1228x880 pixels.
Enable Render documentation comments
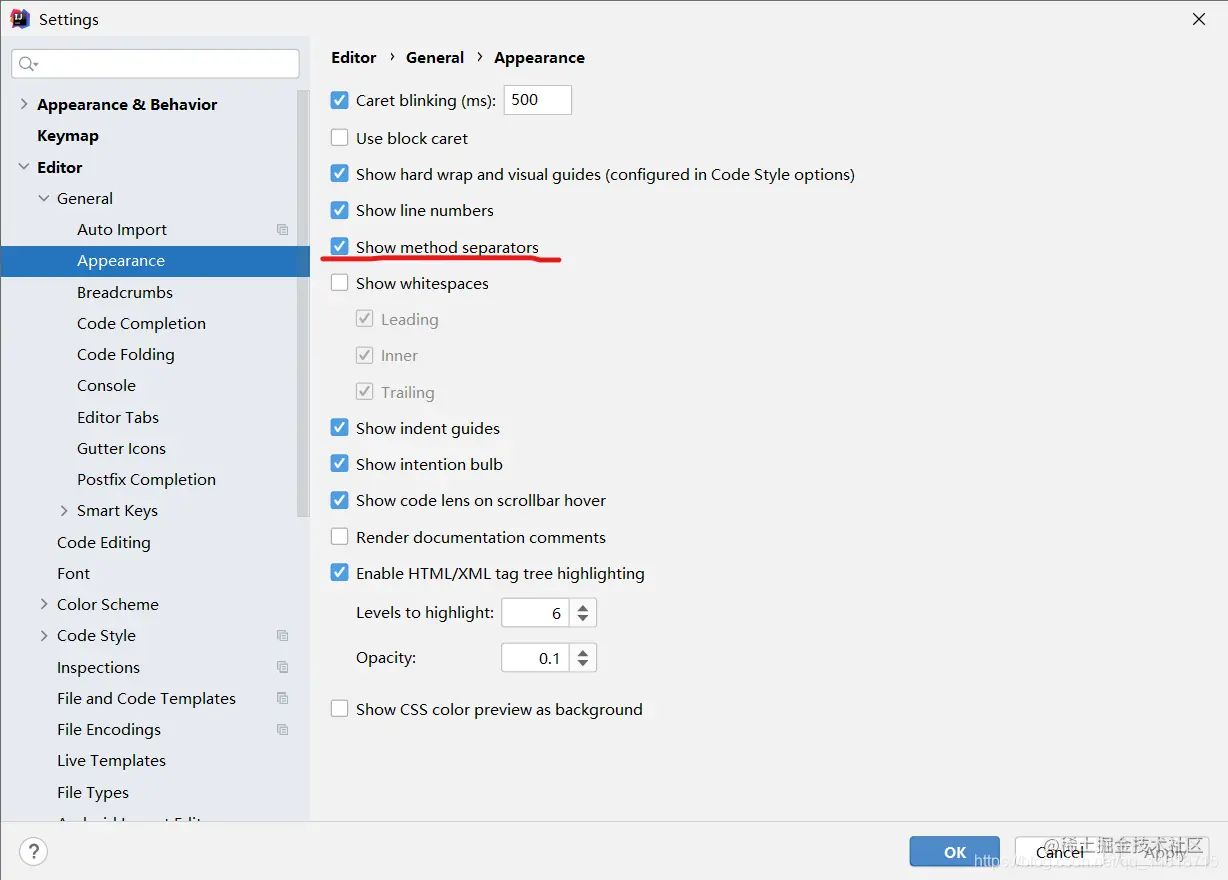tap(340, 537)
